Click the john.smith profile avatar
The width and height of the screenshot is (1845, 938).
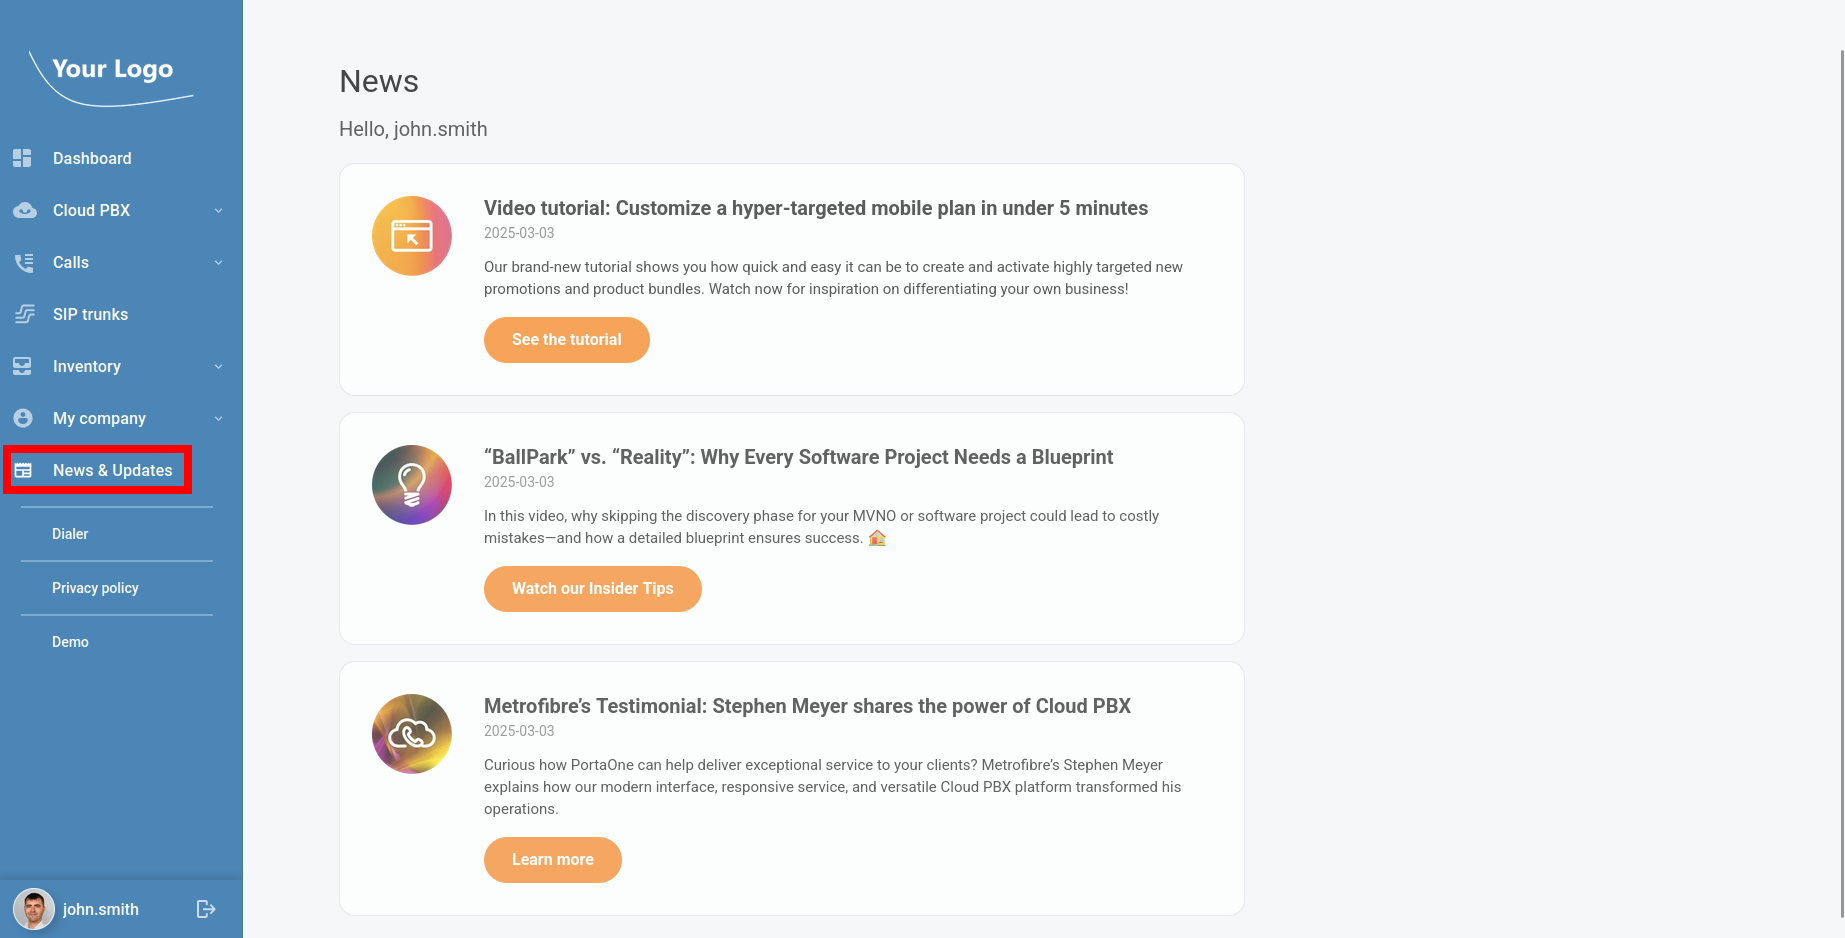(34, 909)
